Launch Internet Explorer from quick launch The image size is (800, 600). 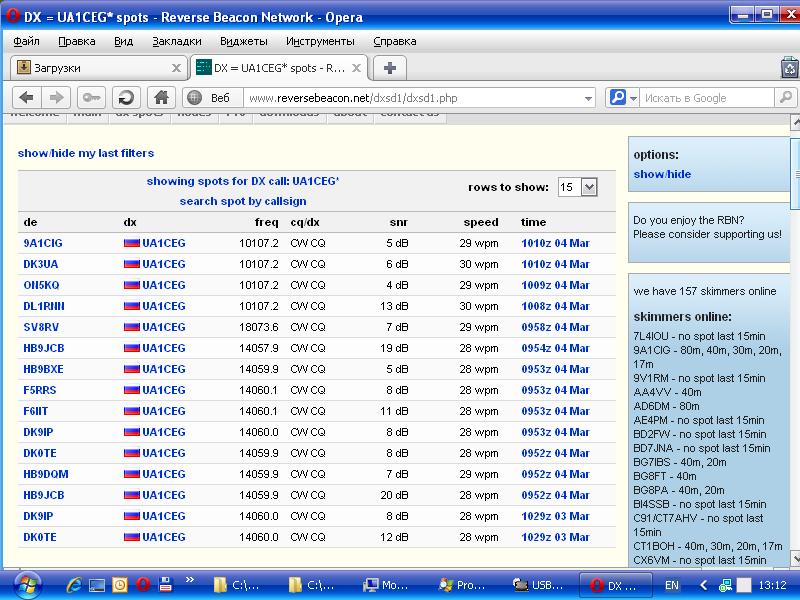coord(73,585)
